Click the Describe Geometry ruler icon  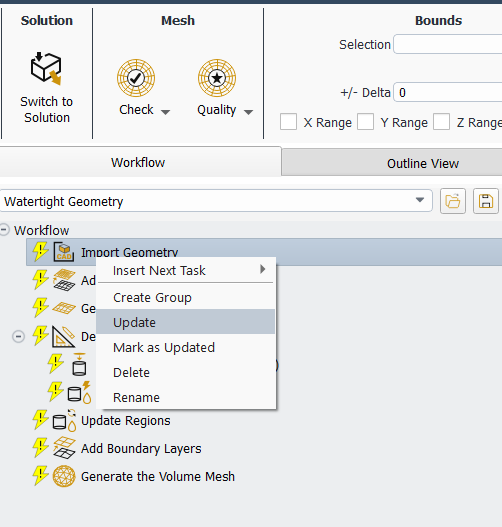tap(64, 336)
